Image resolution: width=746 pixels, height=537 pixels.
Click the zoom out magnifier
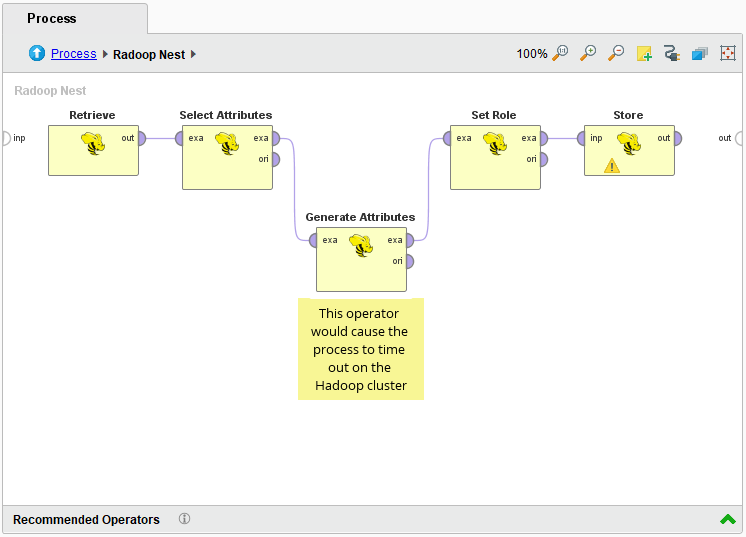click(616, 53)
